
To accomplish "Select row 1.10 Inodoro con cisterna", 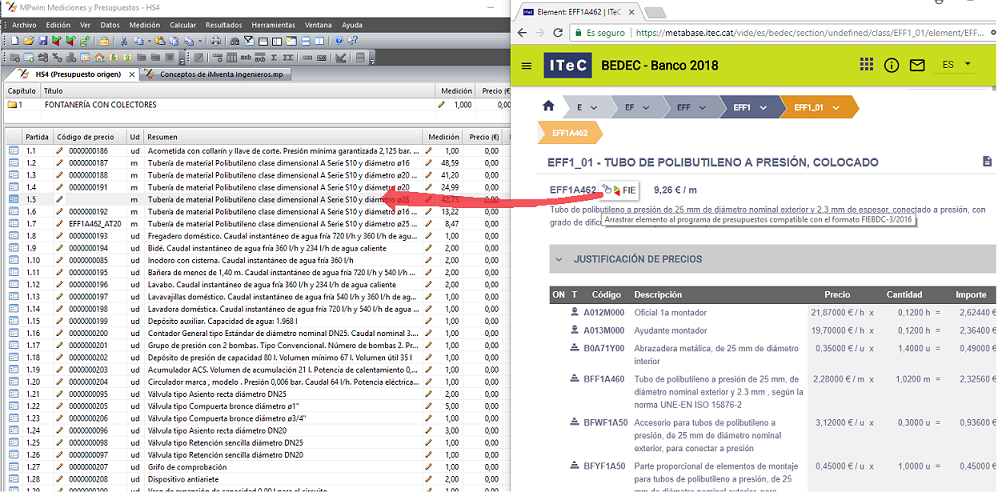I will [257, 260].
